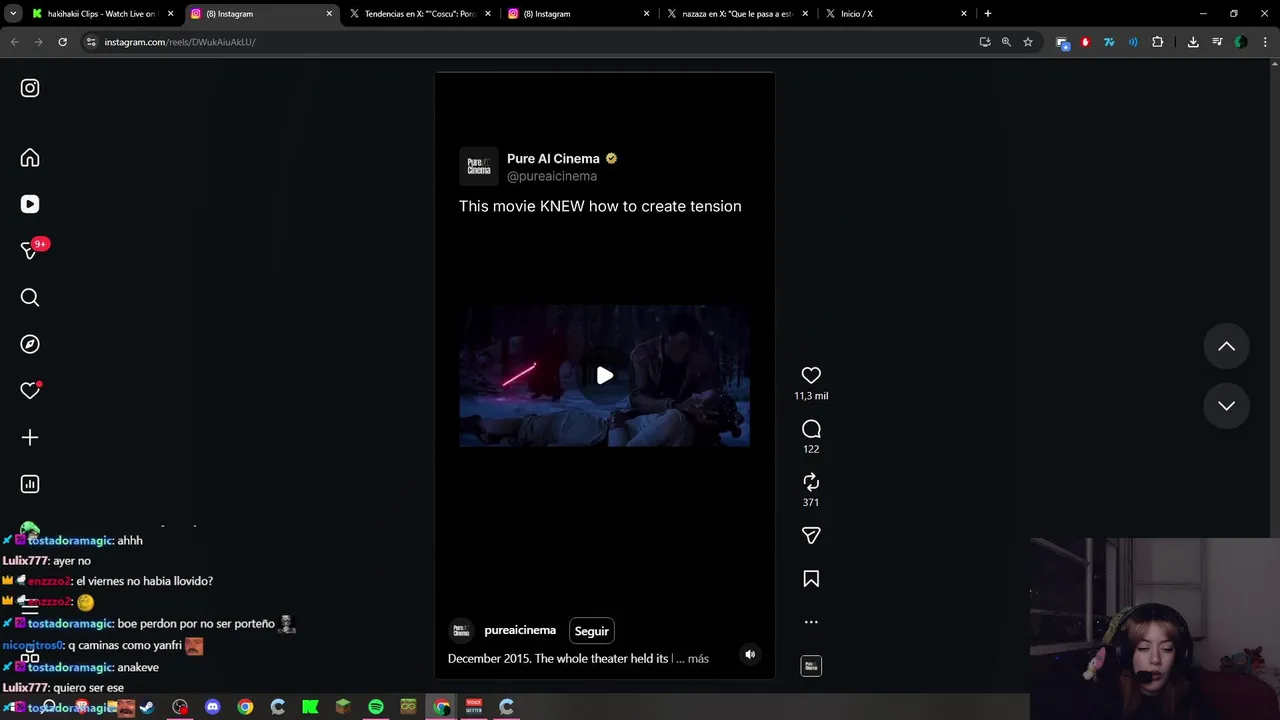This screenshot has height=720, width=1280.
Task: Open the @pureaicinema handle in the video
Action: point(552,176)
